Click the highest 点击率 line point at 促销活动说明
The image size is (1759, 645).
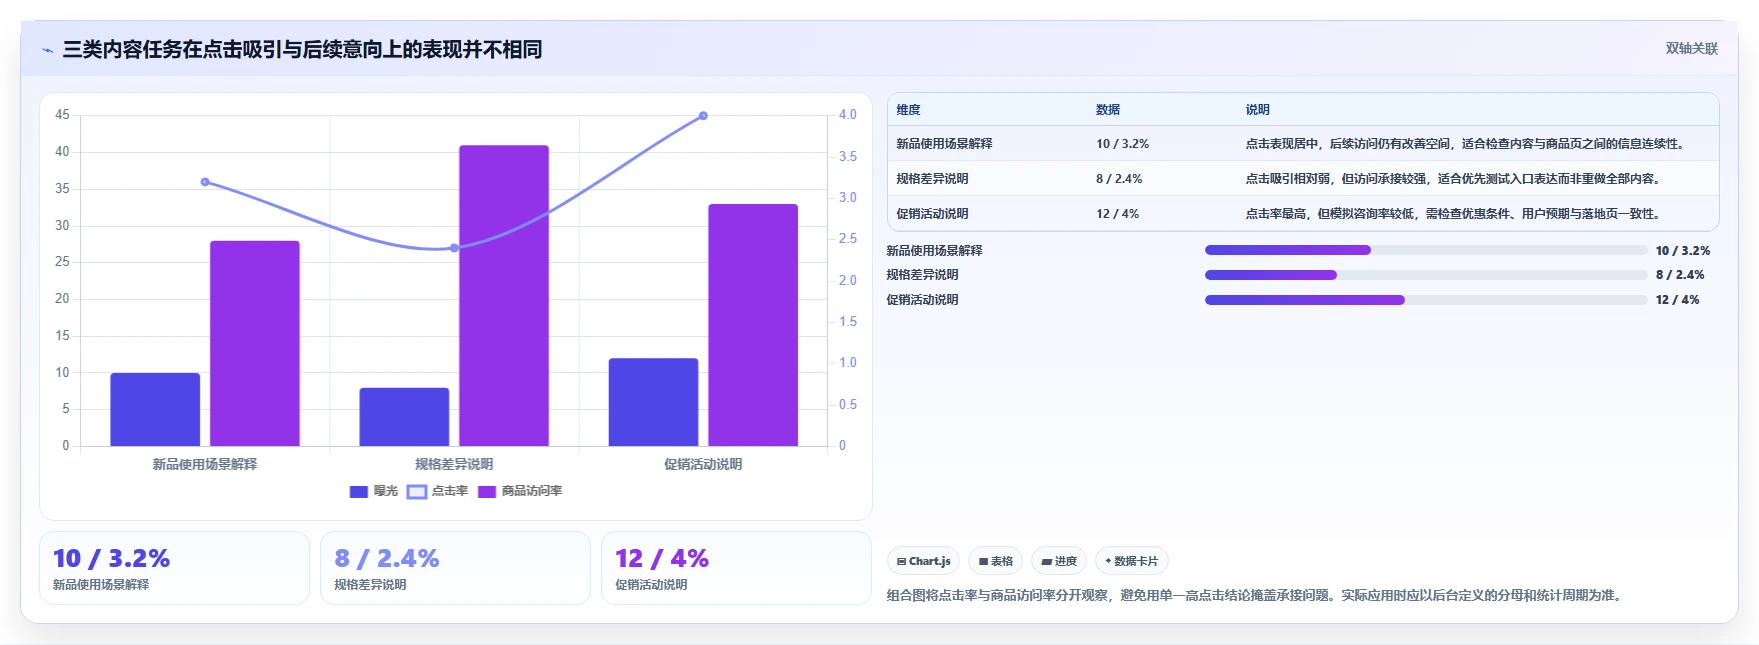click(703, 116)
